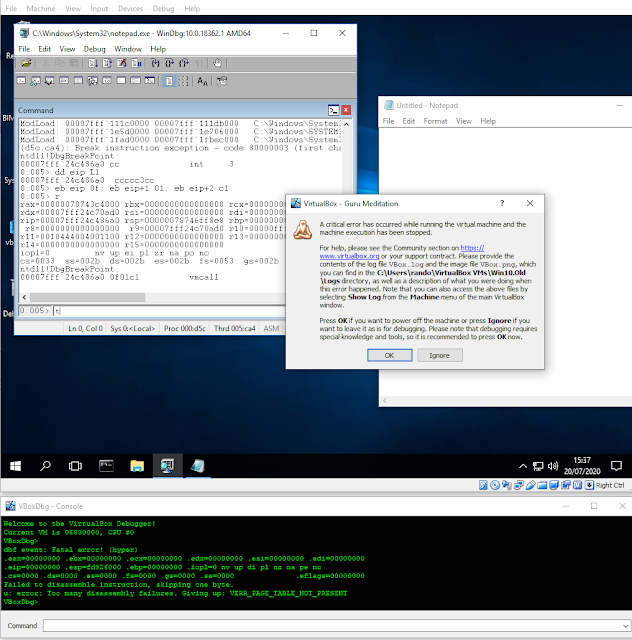Expand VBoxDbg Command combo box dropdown arrow
Image resolution: width=632 pixels, height=640 pixels.
click(625, 625)
